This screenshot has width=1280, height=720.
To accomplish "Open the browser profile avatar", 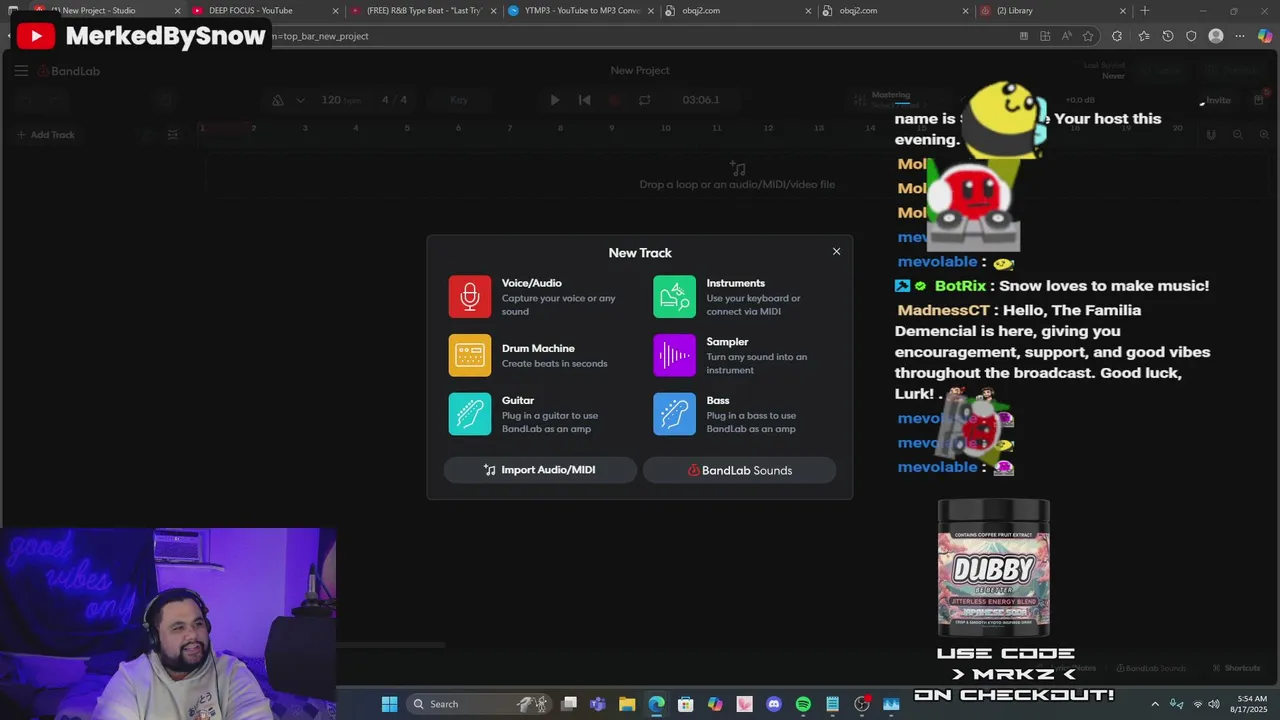I will (x=1216, y=36).
